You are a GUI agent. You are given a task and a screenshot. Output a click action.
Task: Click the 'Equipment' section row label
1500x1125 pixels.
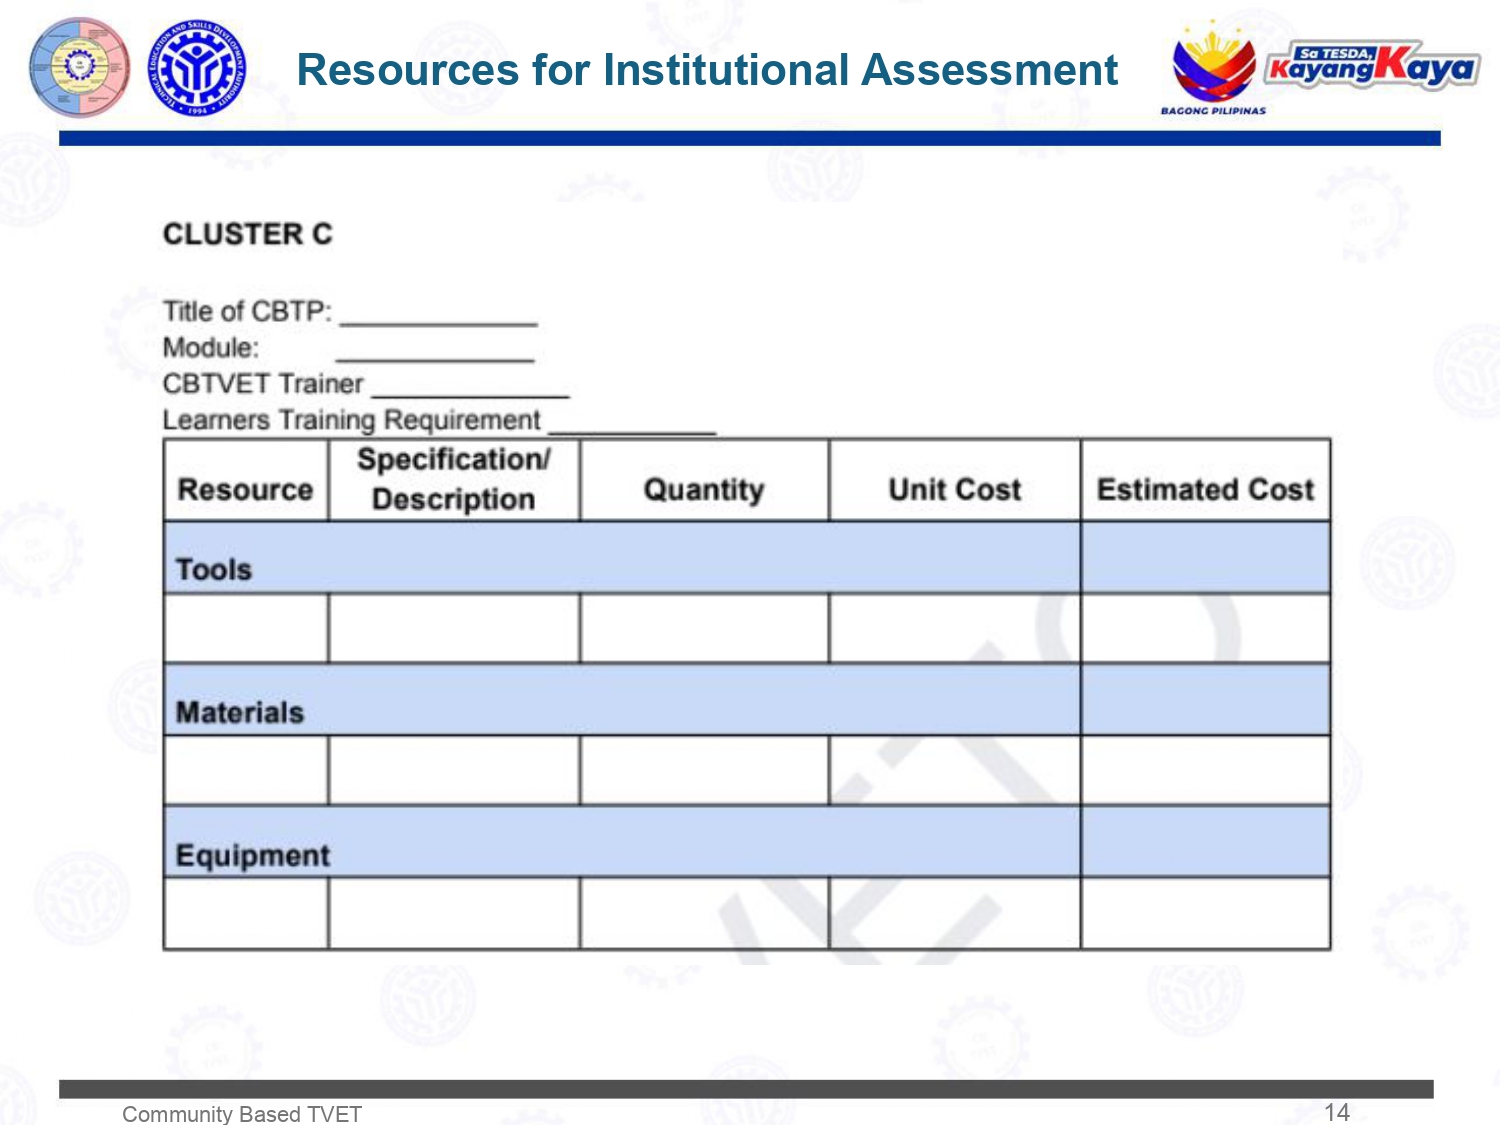click(x=253, y=856)
